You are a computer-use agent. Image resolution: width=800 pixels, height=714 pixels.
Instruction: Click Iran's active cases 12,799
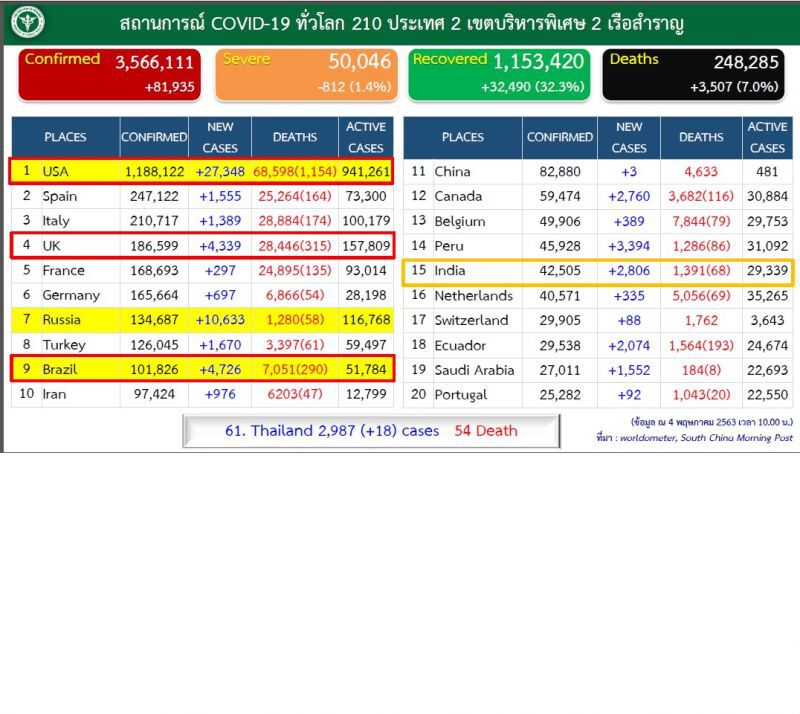pyautogui.click(x=366, y=394)
